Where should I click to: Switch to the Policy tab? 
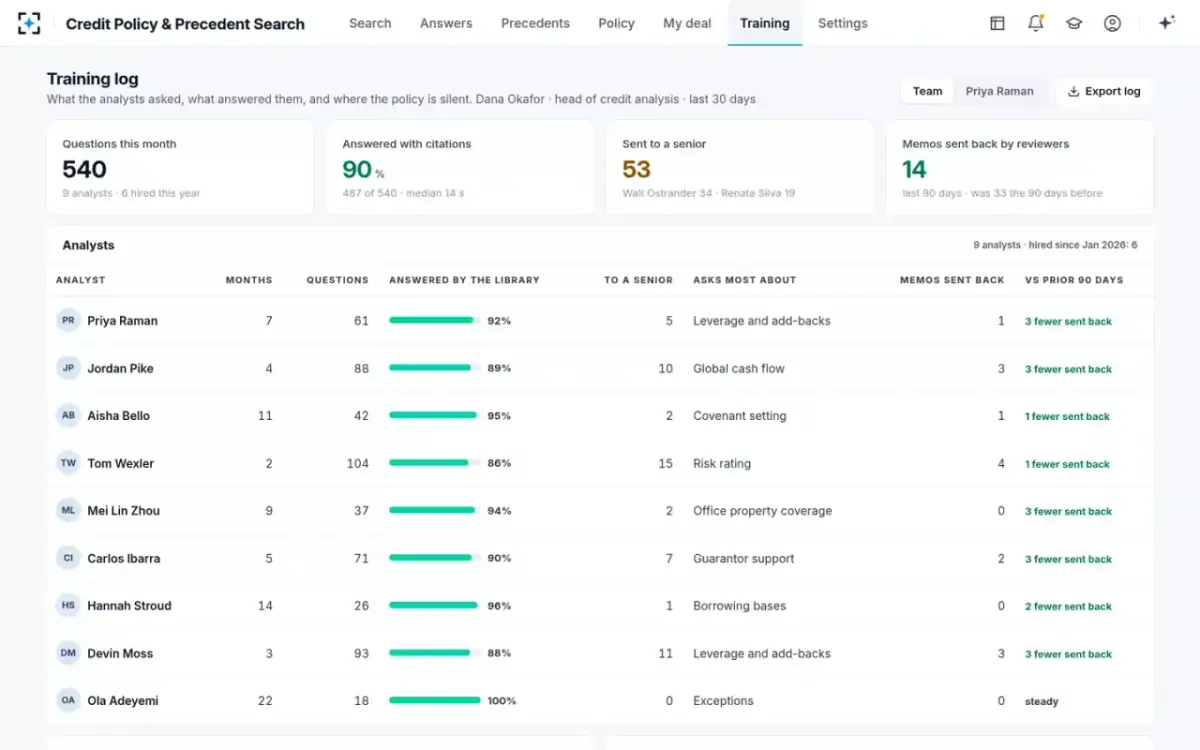pyautogui.click(x=616, y=23)
